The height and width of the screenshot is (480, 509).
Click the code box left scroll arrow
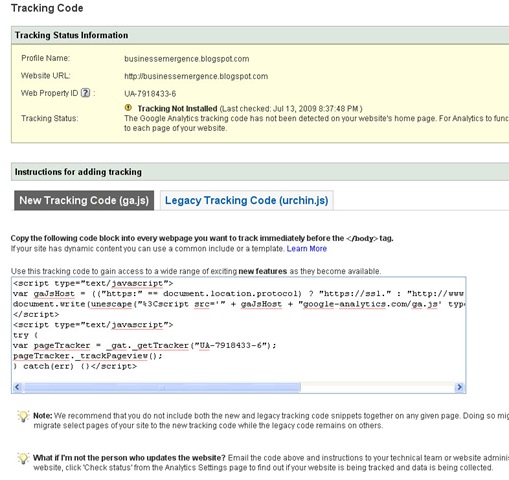[17, 387]
